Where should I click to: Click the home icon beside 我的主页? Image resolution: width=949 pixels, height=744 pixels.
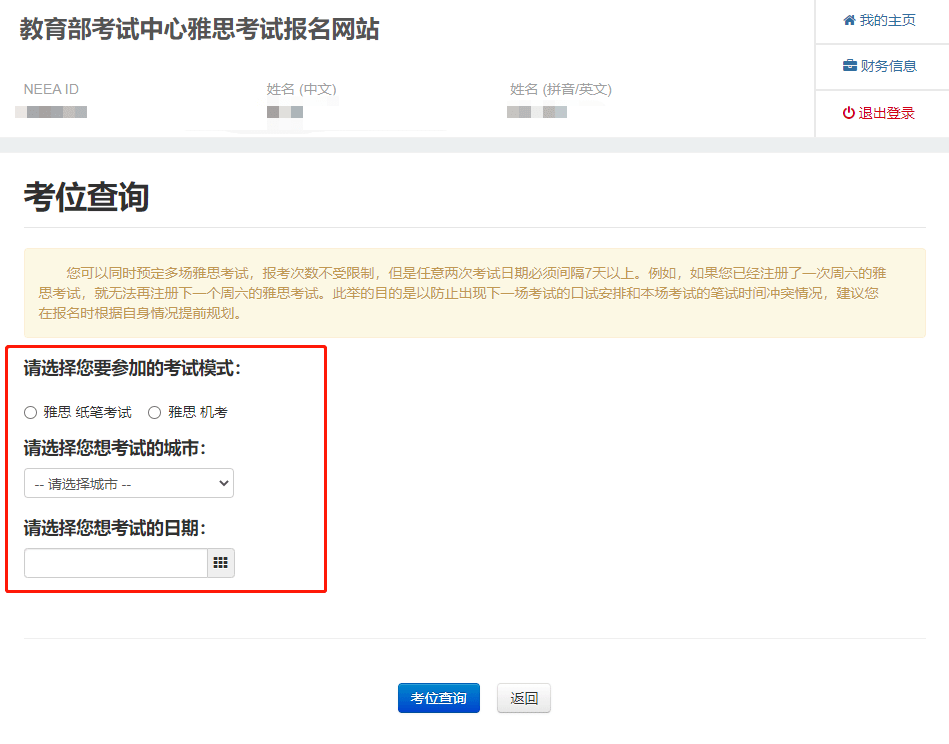pos(849,21)
